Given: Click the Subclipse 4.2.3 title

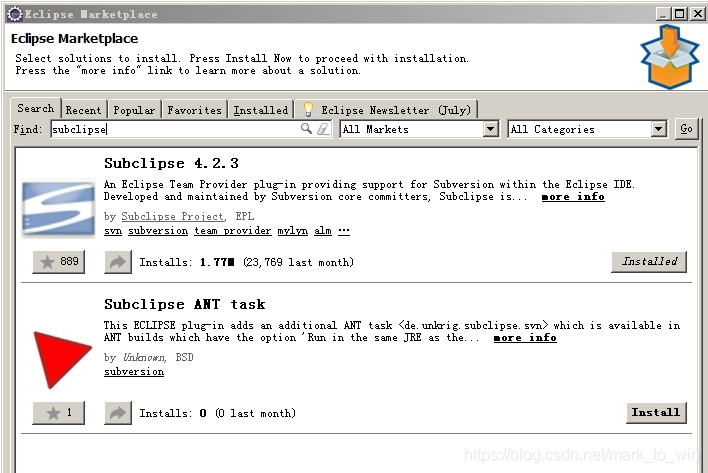Looking at the screenshot, I should tap(171, 163).
